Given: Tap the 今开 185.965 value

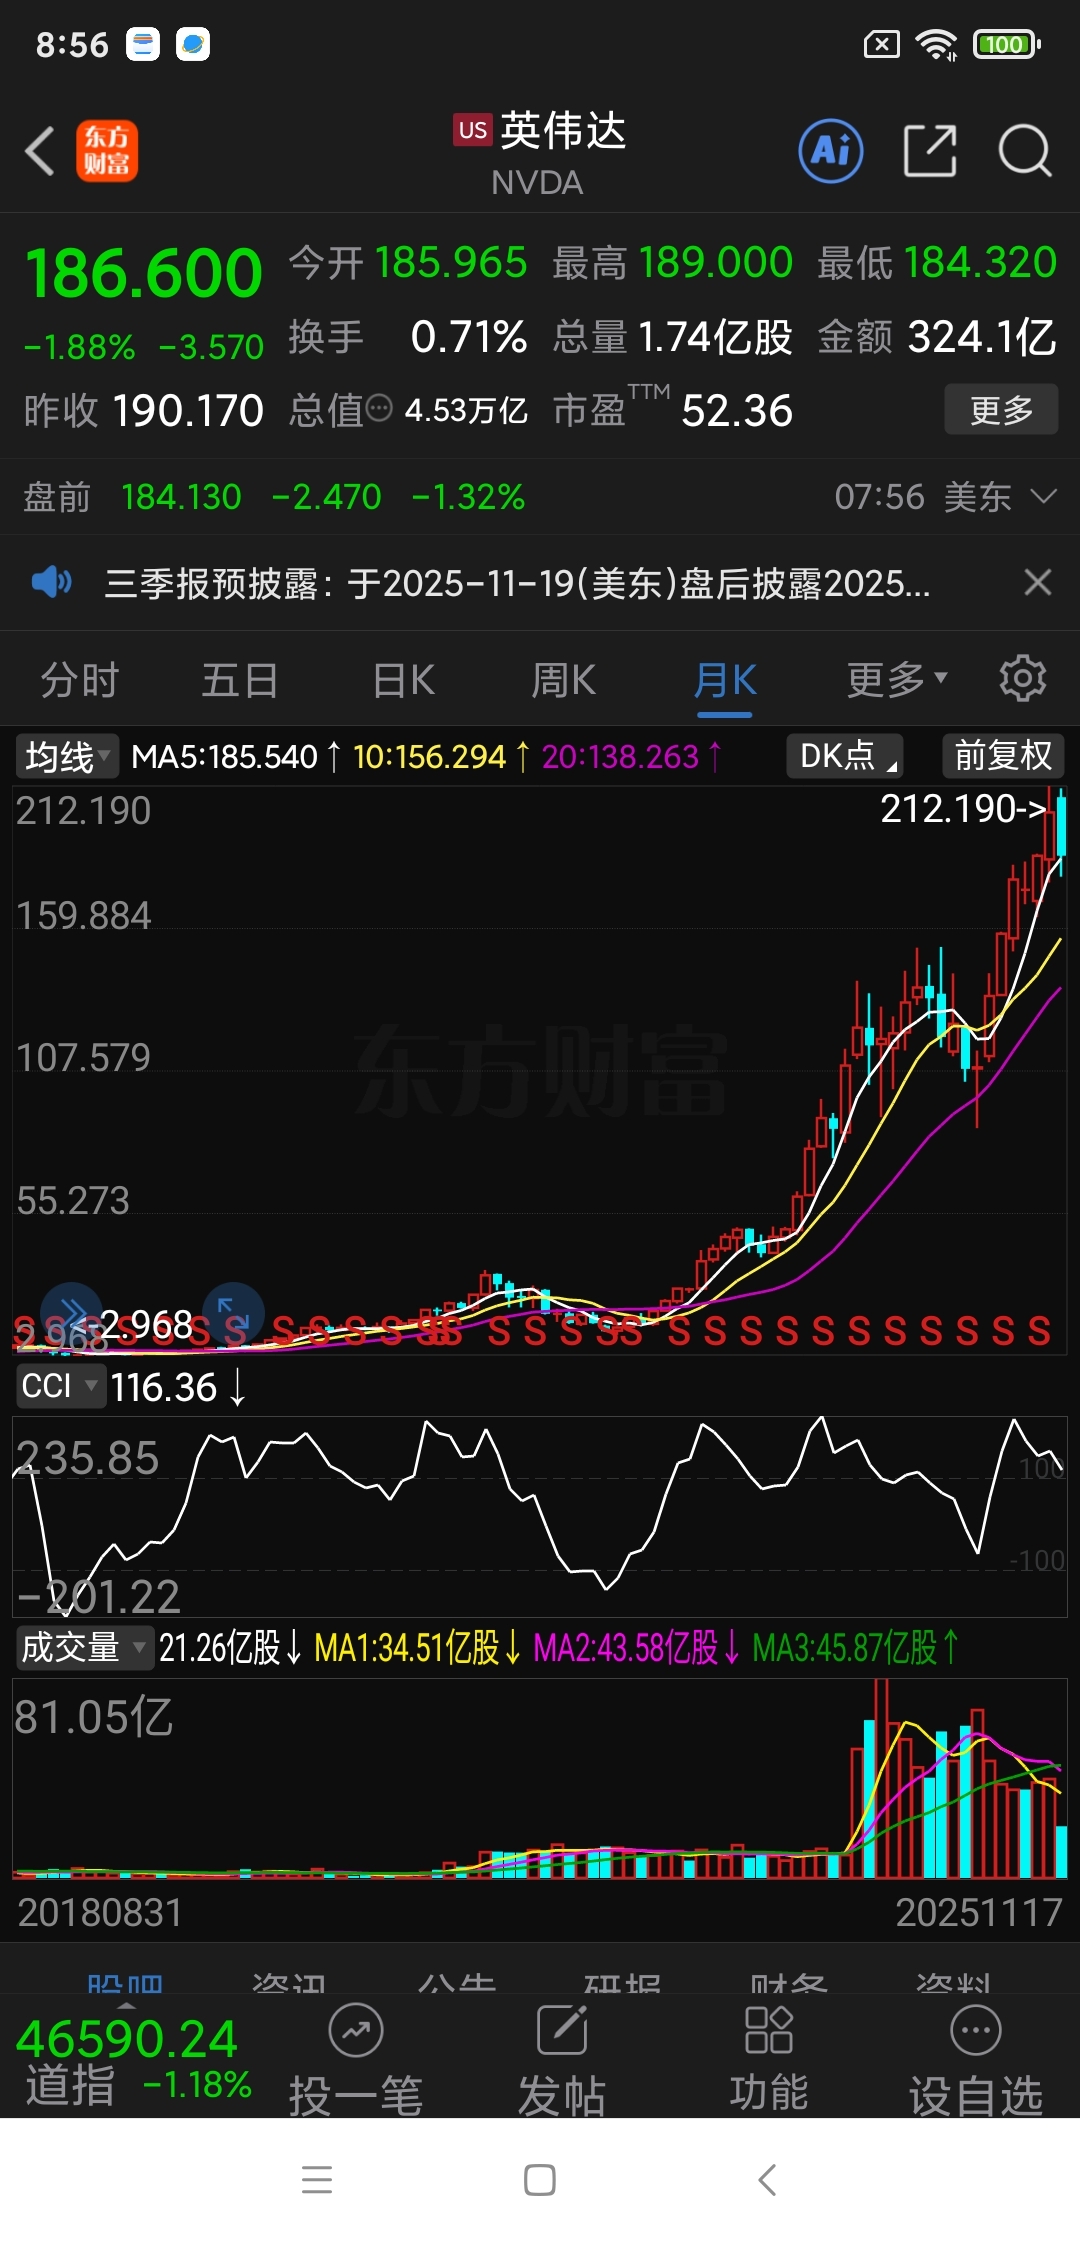Looking at the screenshot, I should pyautogui.click(x=451, y=263).
